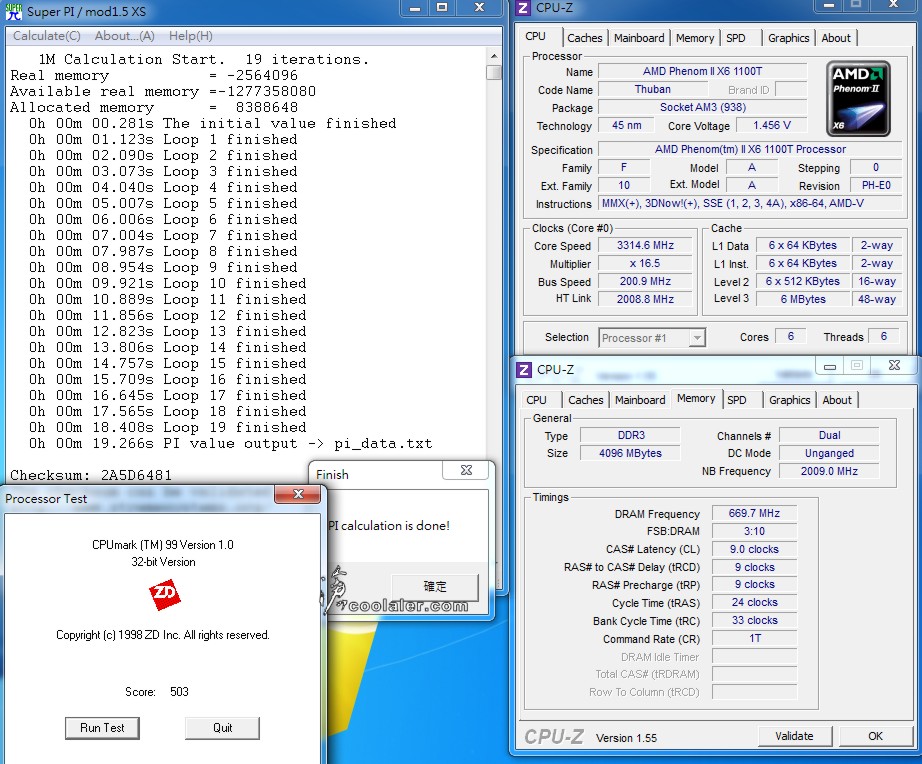The width and height of the screenshot is (922, 764).
Task: Open the About...(A) menu in Super PI
Action: pyautogui.click(x=125, y=36)
